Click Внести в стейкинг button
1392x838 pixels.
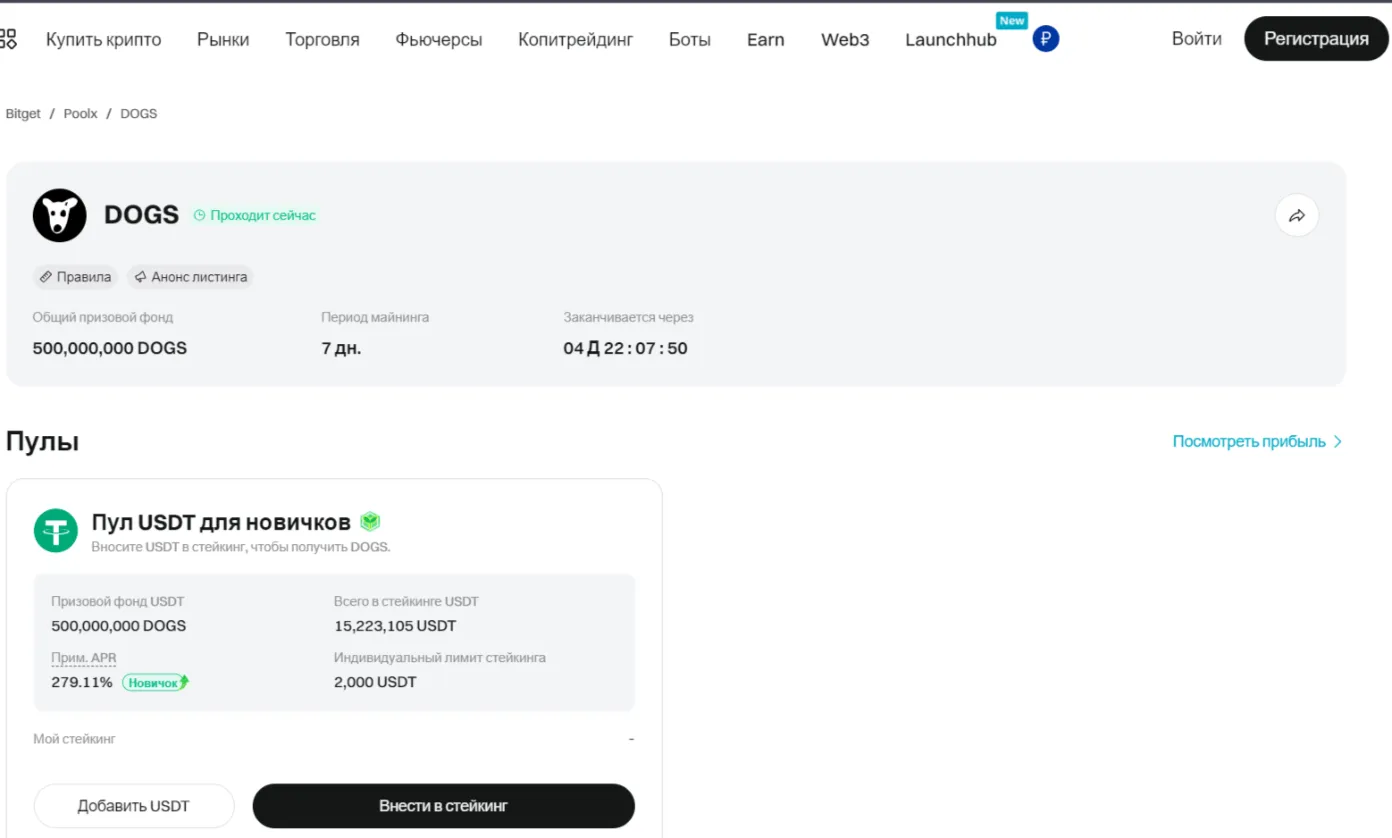point(443,806)
